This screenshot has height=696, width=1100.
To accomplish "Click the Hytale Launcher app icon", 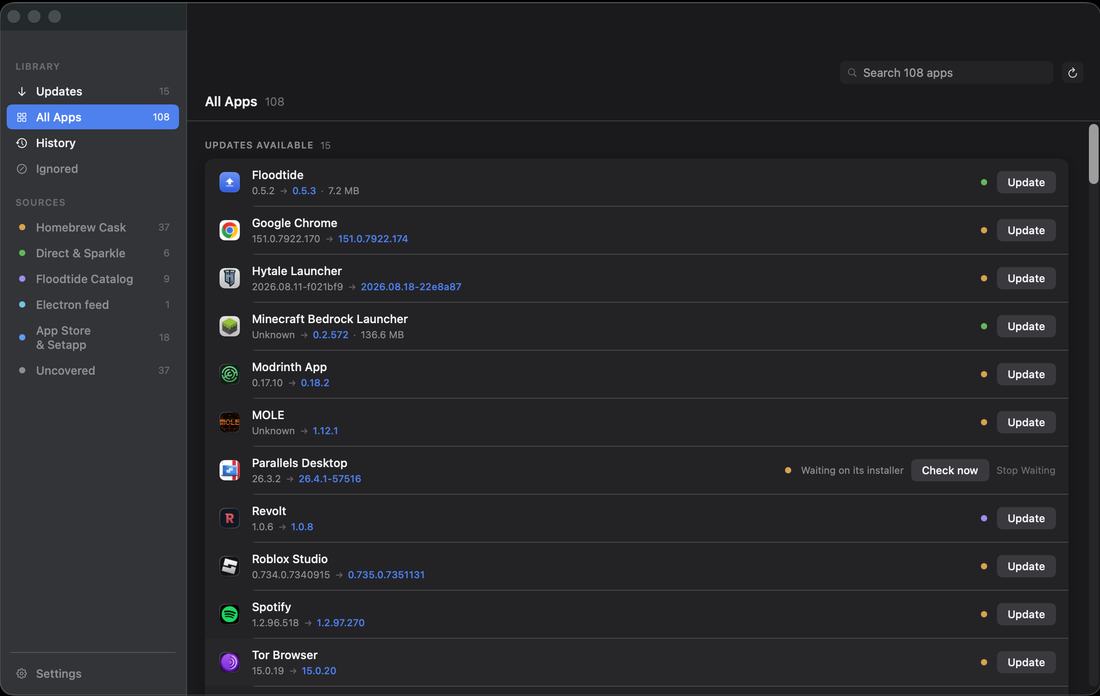I will coord(229,279).
